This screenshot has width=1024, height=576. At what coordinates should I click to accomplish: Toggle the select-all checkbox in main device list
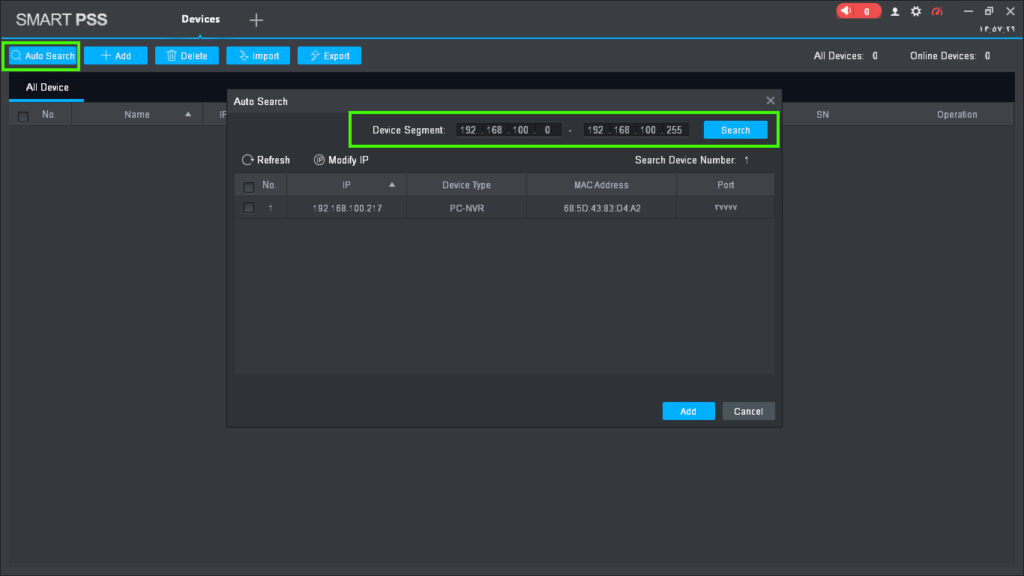click(x=24, y=116)
